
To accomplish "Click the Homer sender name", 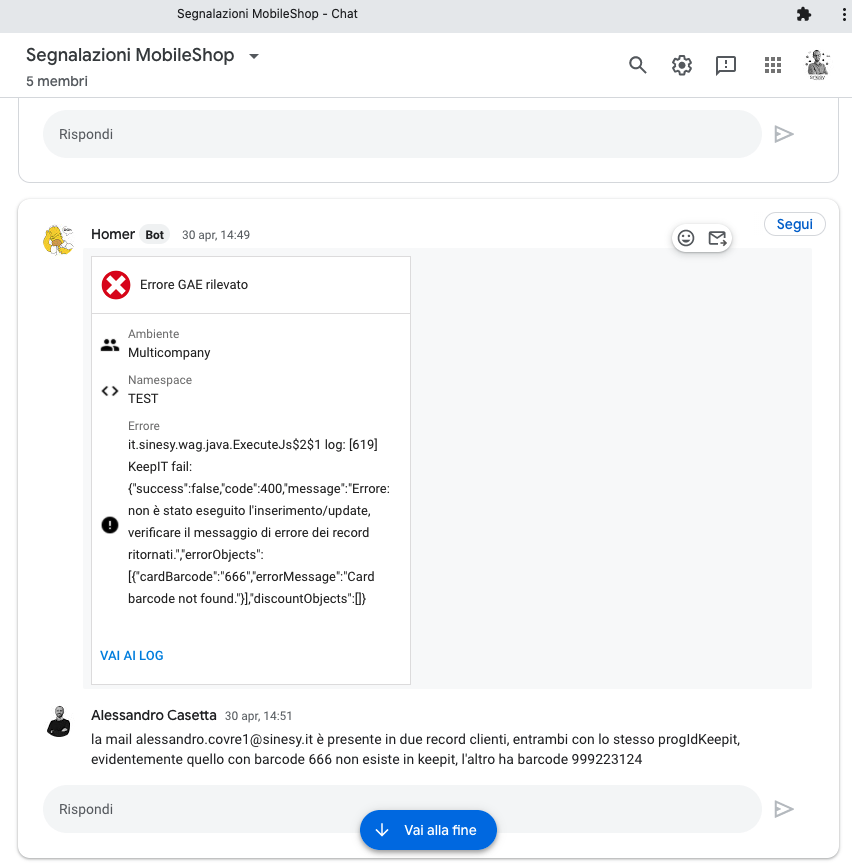I will click(x=113, y=234).
